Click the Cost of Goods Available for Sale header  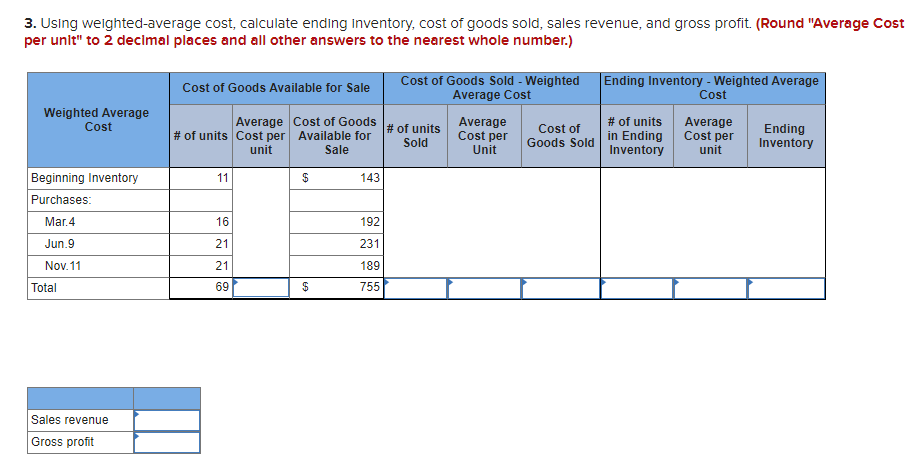click(x=276, y=88)
